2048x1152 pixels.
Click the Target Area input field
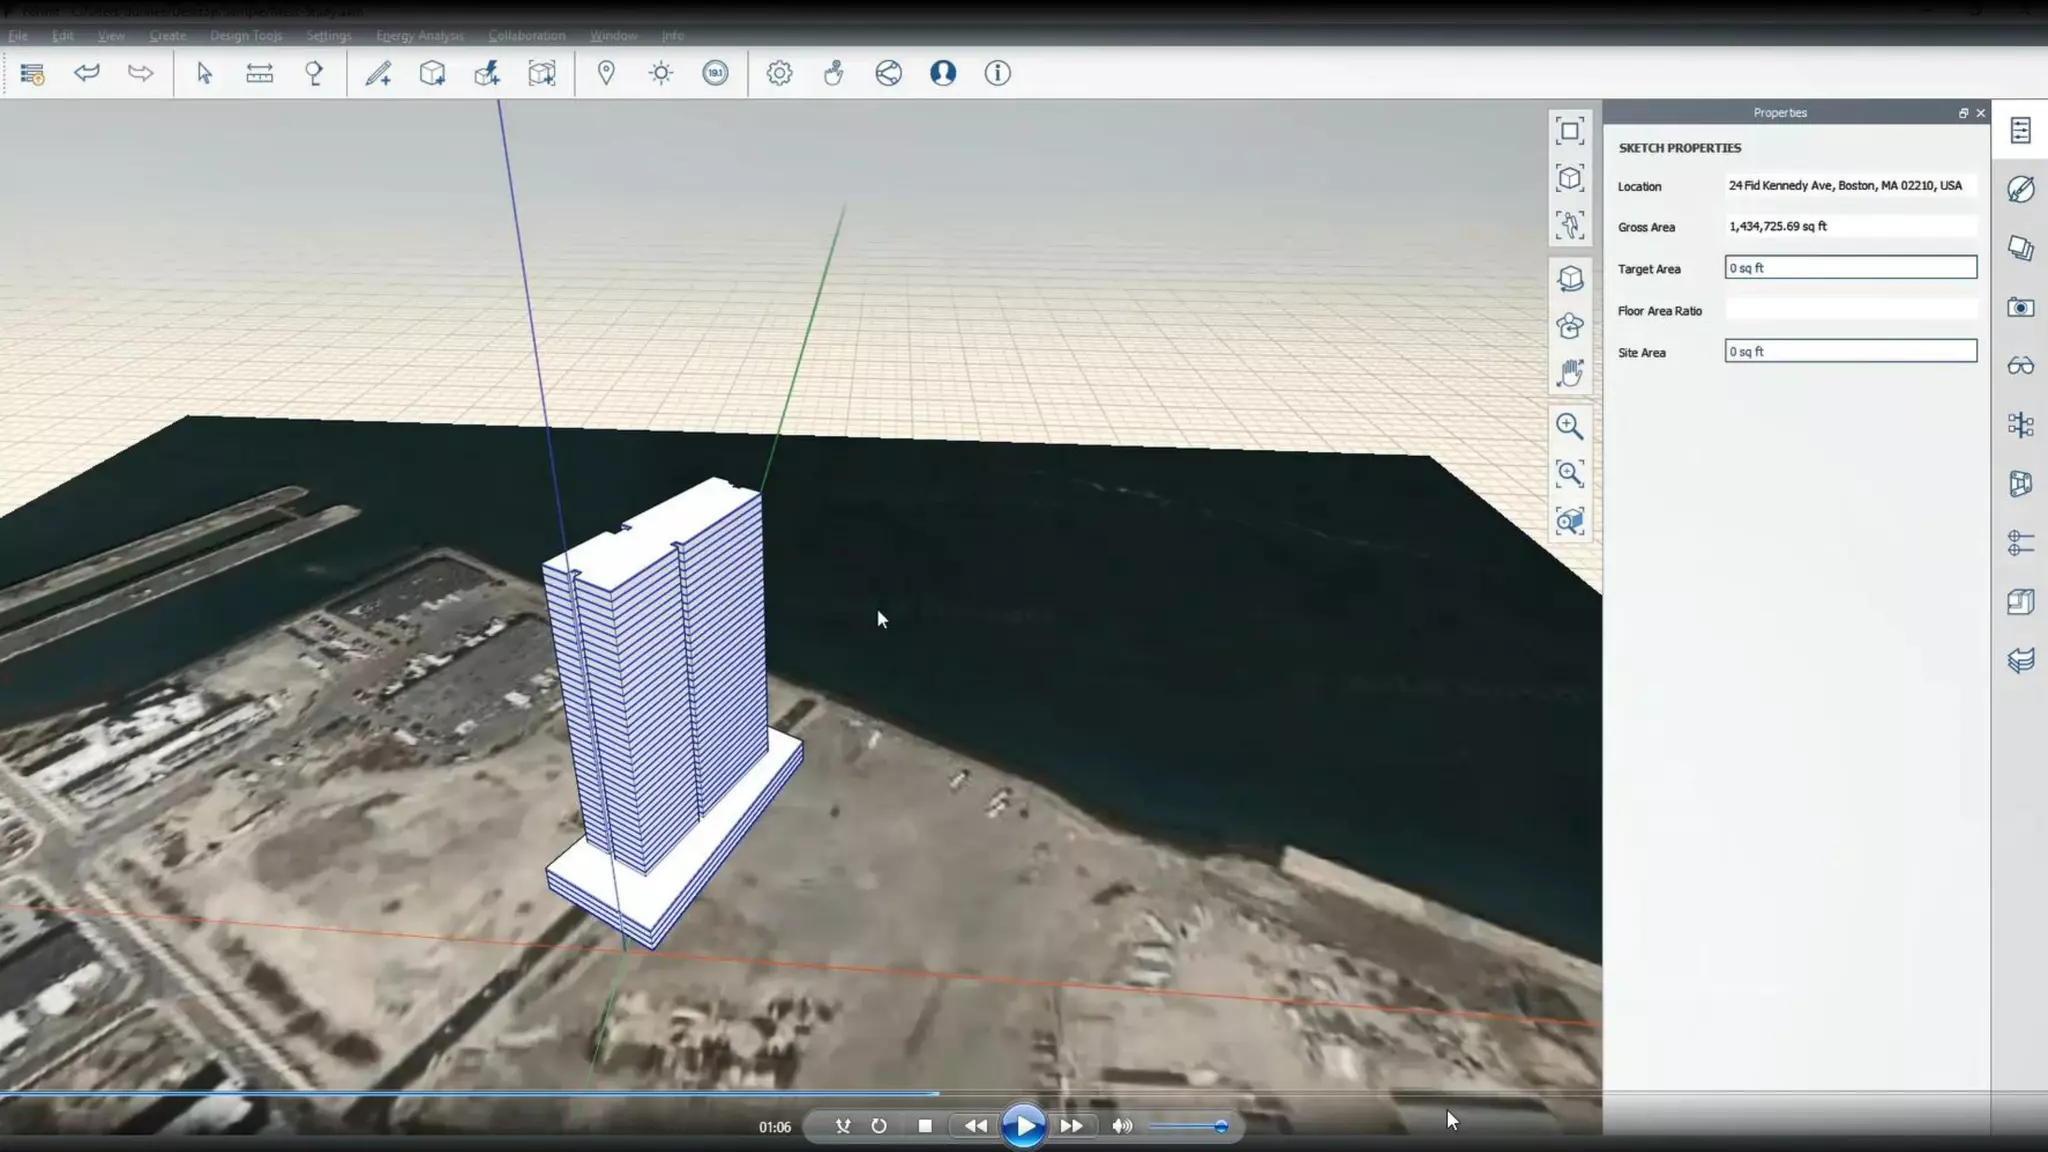(x=1850, y=268)
